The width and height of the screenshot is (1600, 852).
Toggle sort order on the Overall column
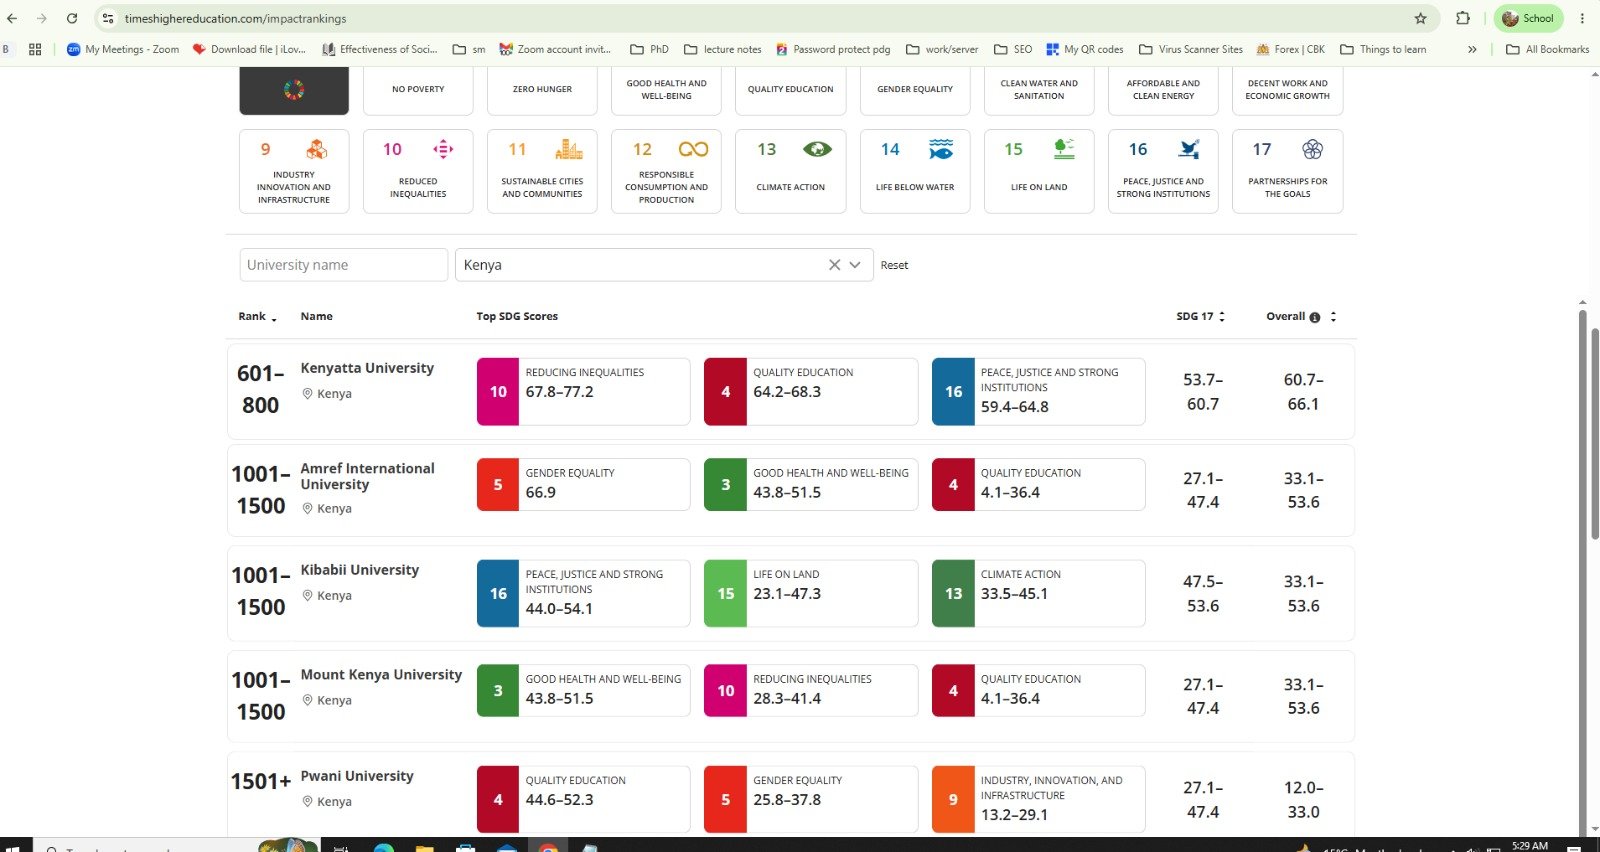1333,316
